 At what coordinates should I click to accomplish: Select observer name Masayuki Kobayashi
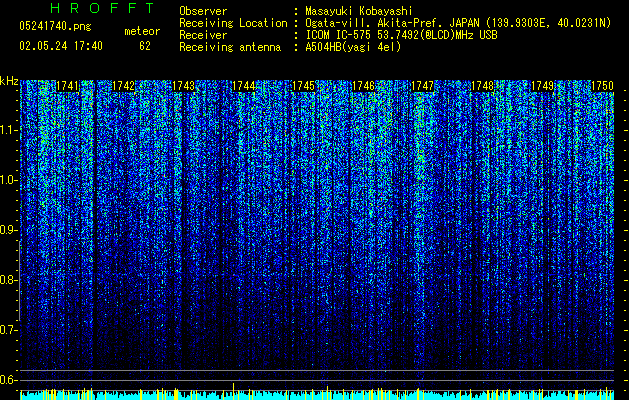tap(359, 11)
